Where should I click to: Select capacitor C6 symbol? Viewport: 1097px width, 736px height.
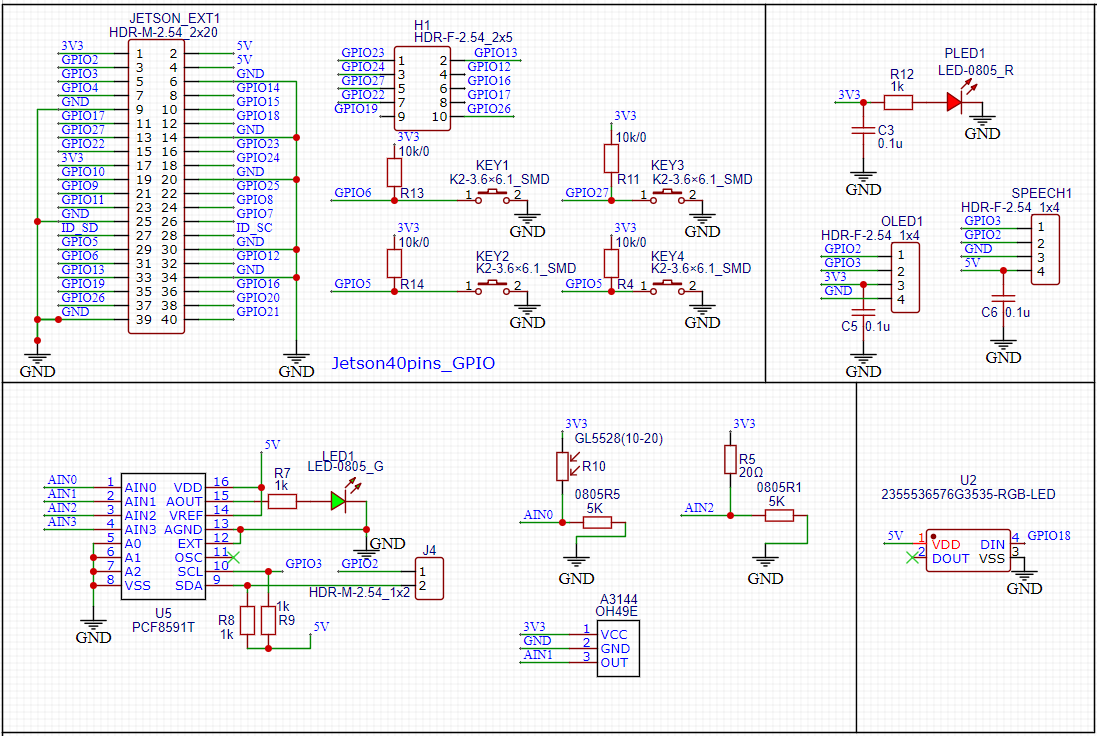[x=1003, y=299]
